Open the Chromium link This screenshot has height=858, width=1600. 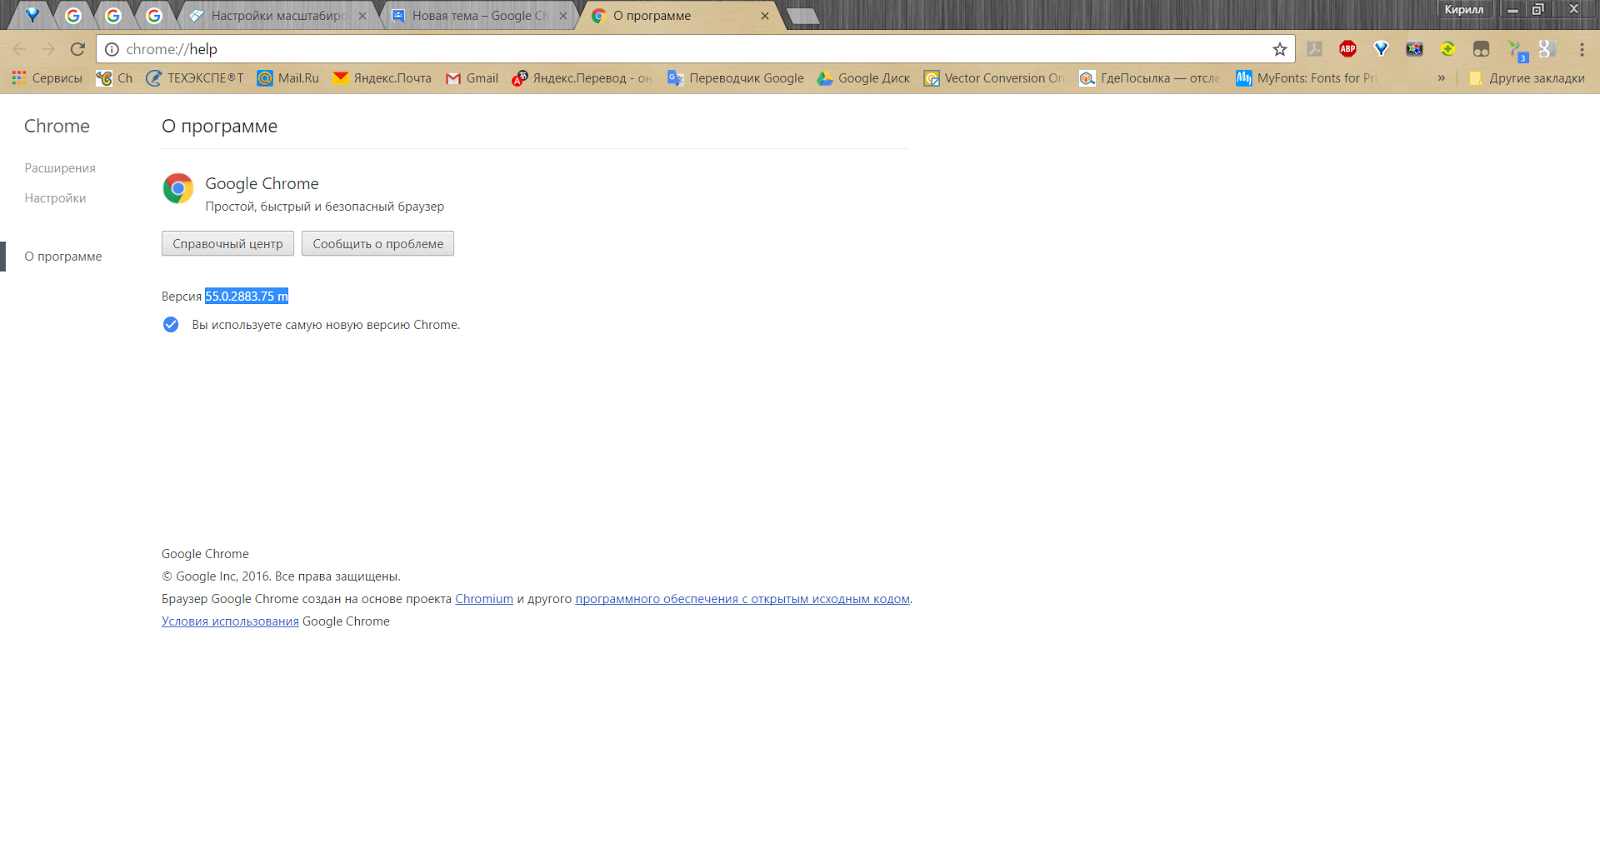pyautogui.click(x=484, y=599)
